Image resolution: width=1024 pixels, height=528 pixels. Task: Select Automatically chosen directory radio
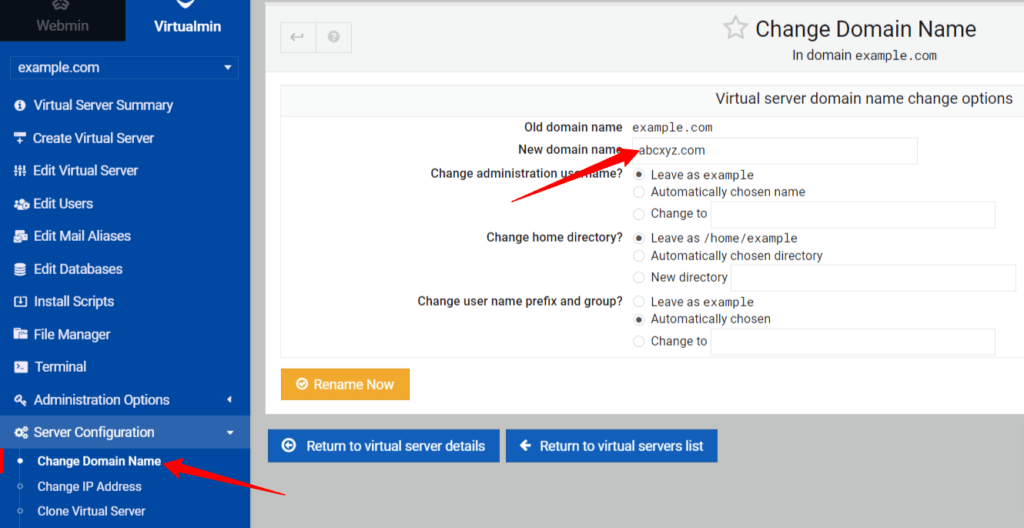639,256
